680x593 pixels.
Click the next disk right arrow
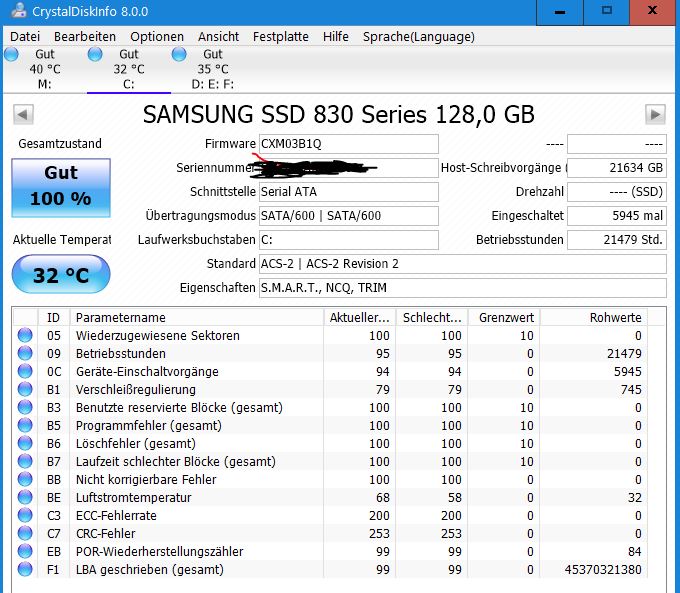(x=655, y=115)
